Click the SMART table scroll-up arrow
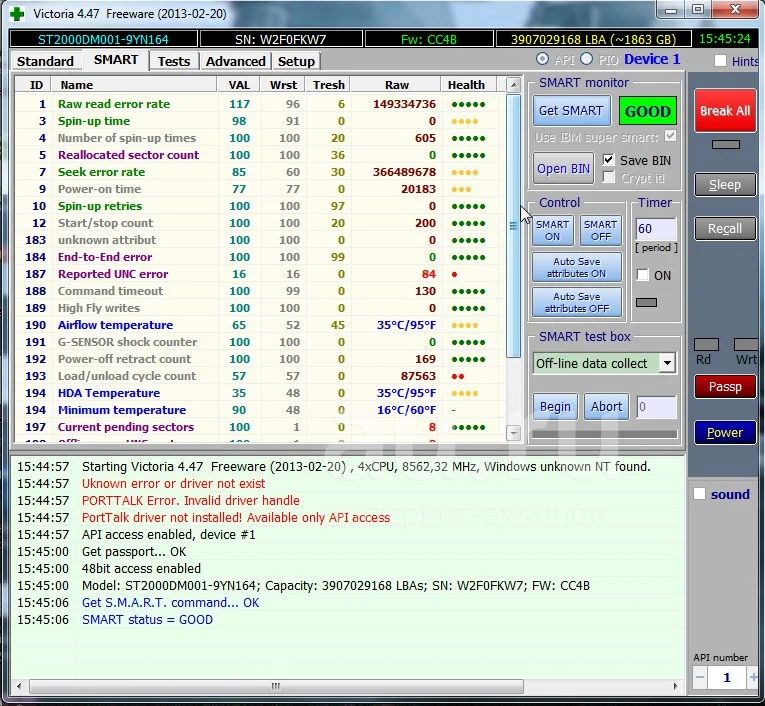This screenshot has width=765, height=706. (513, 85)
